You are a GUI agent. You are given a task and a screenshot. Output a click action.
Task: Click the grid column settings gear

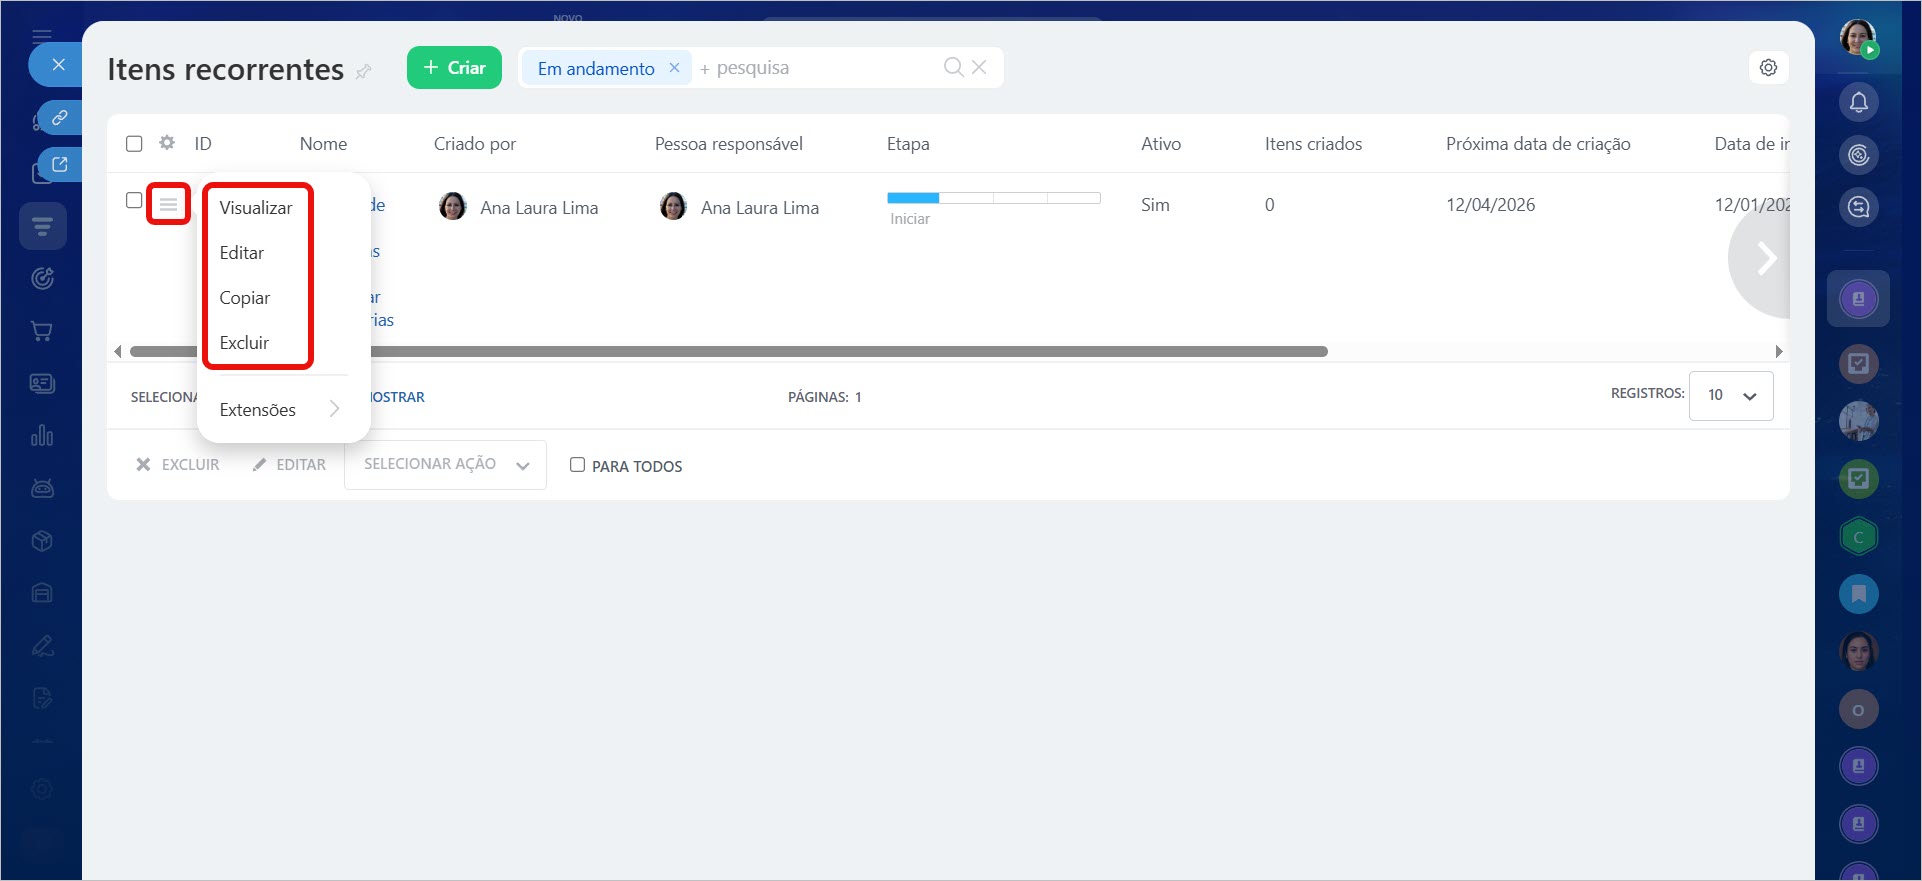(x=167, y=143)
